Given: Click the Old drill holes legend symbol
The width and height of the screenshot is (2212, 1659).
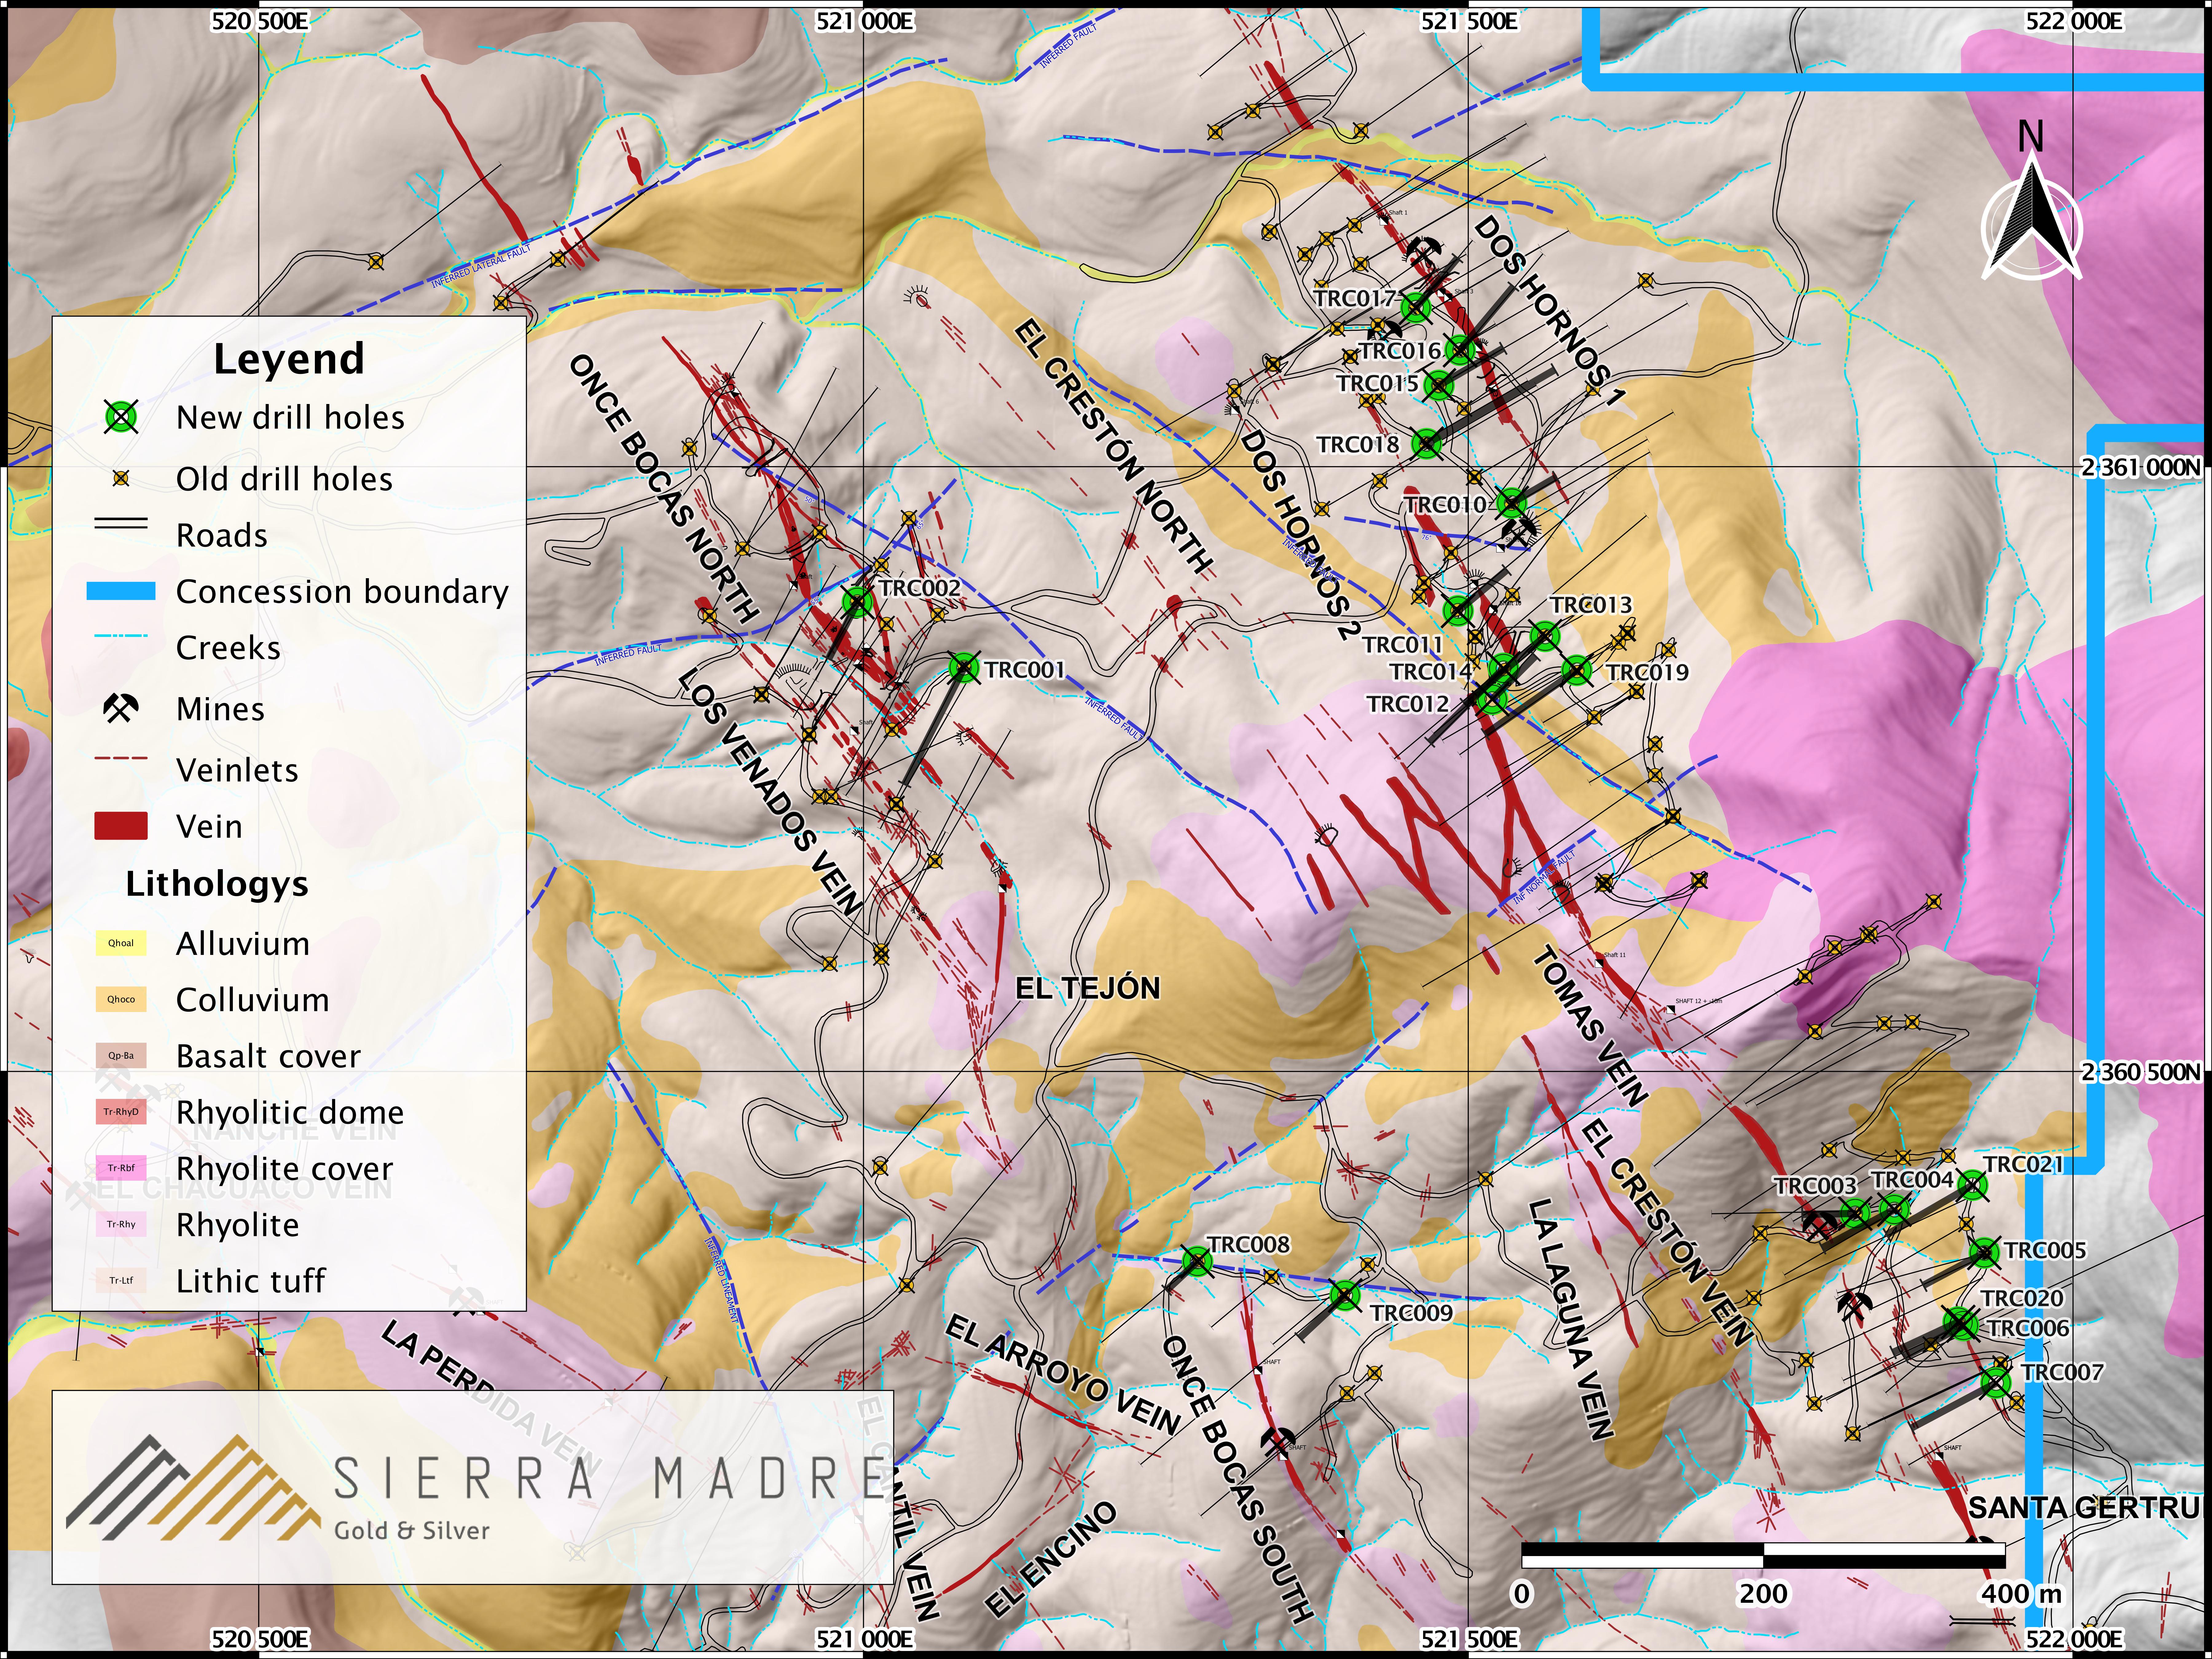Looking at the screenshot, I should (x=121, y=479).
